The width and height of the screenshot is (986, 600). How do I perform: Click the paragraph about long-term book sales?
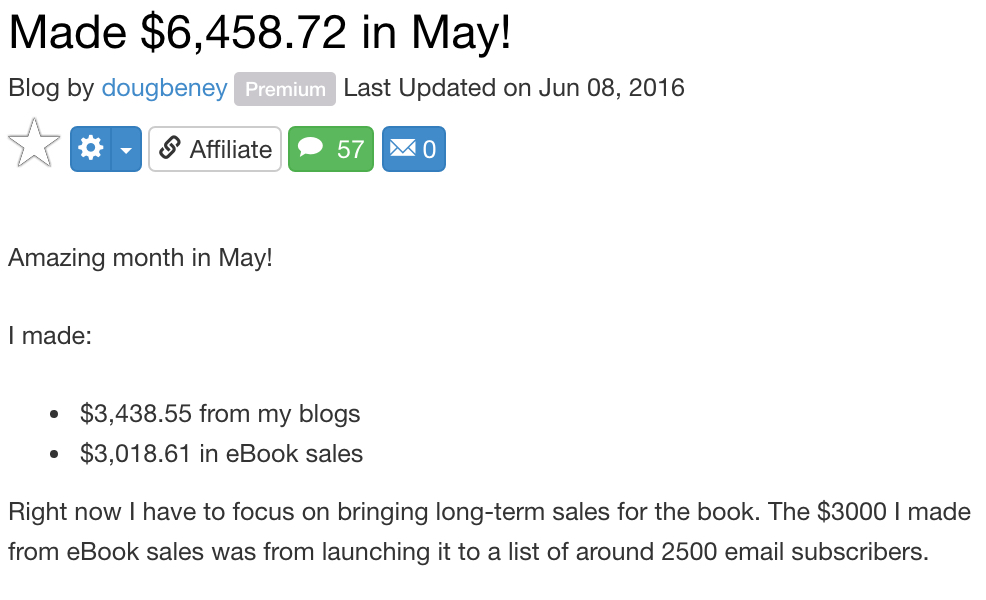[x=489, y=531]
